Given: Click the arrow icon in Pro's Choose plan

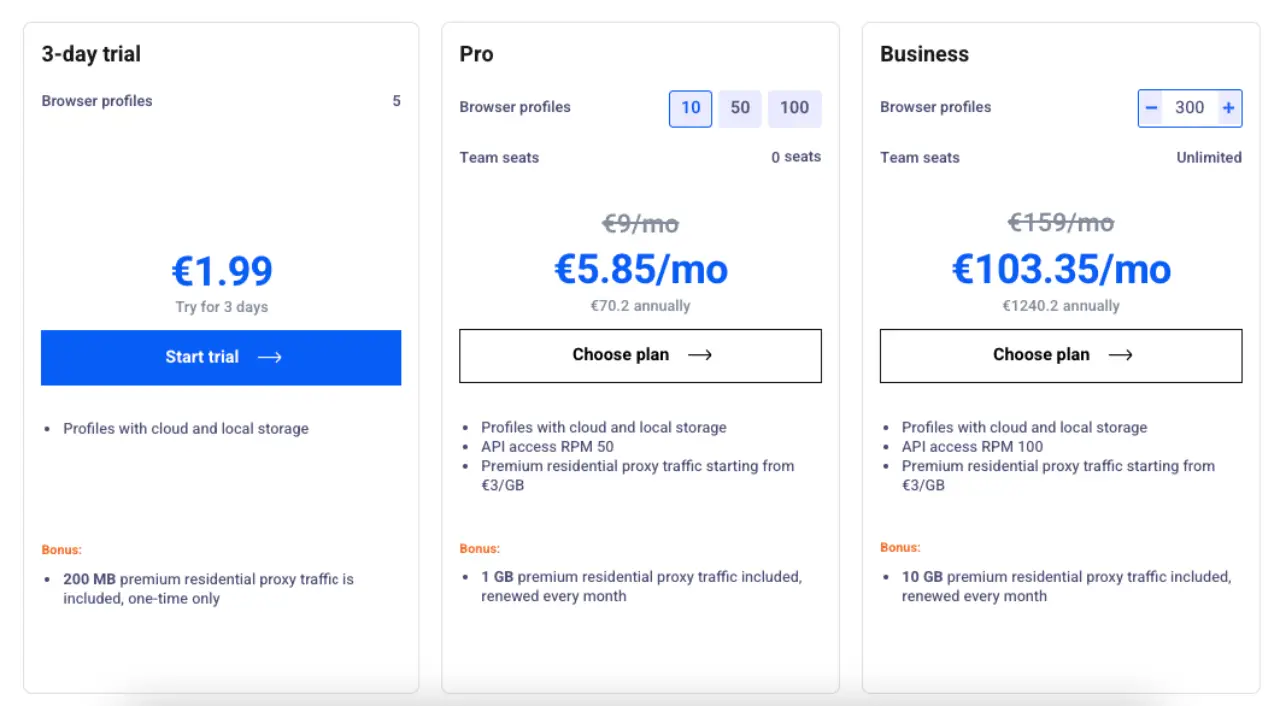Looking at the screenshot, I should pyautogui.click(x=700, y=355).
